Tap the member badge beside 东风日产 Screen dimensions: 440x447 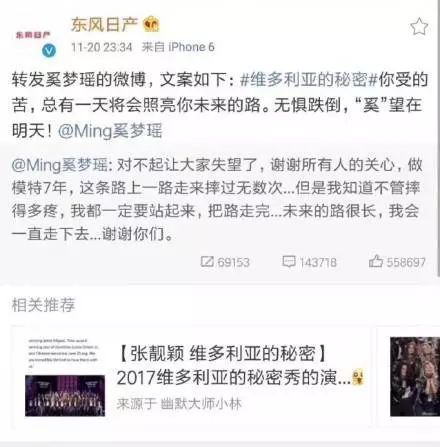click(151, 24)
